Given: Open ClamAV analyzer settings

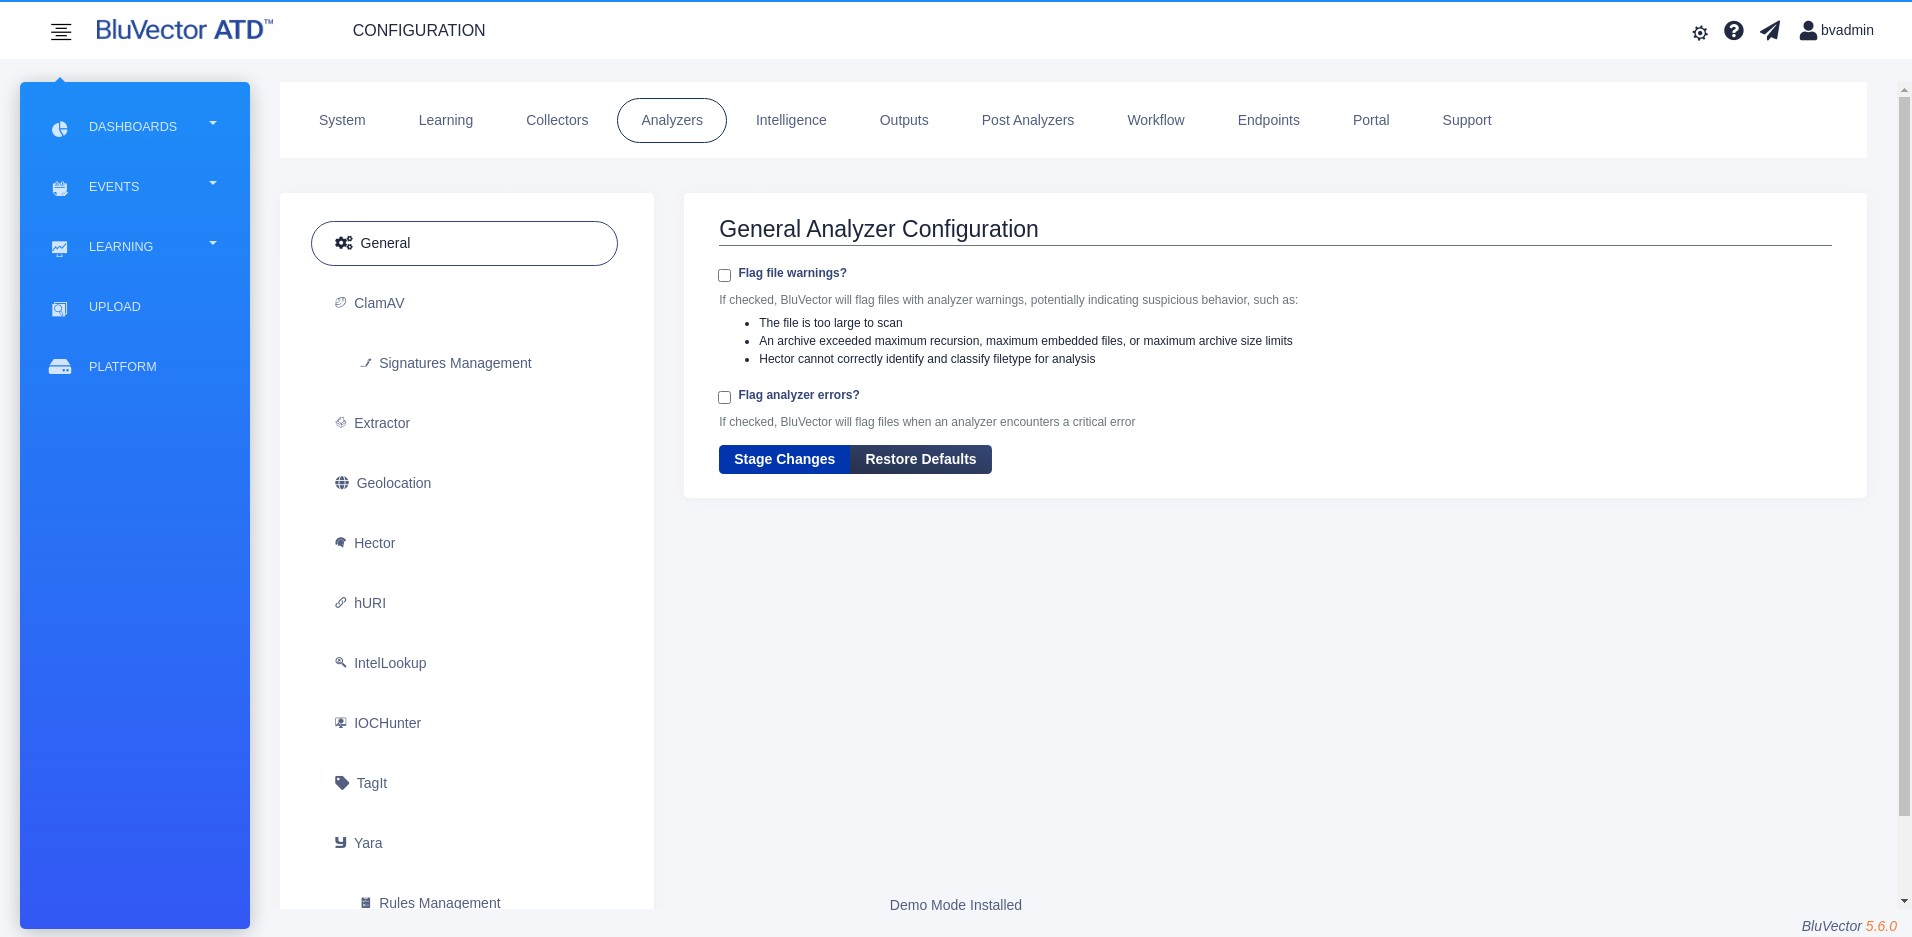Looking at the screenshot, I should [x=379, y=303].
